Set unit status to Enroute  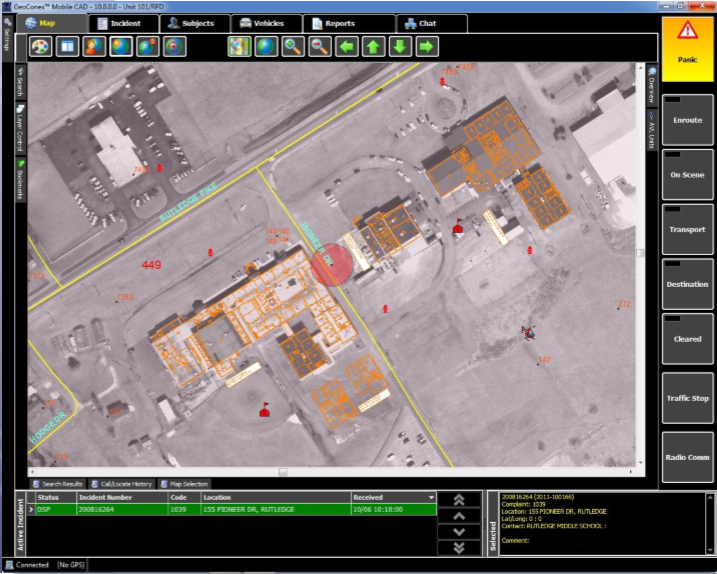[x=687, y=120]
